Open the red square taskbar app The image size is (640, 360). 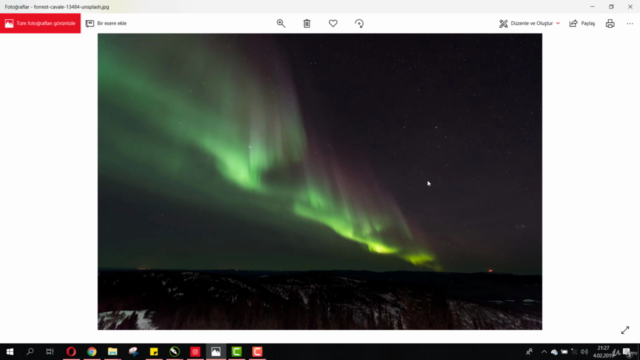click(x=195, y=351)
